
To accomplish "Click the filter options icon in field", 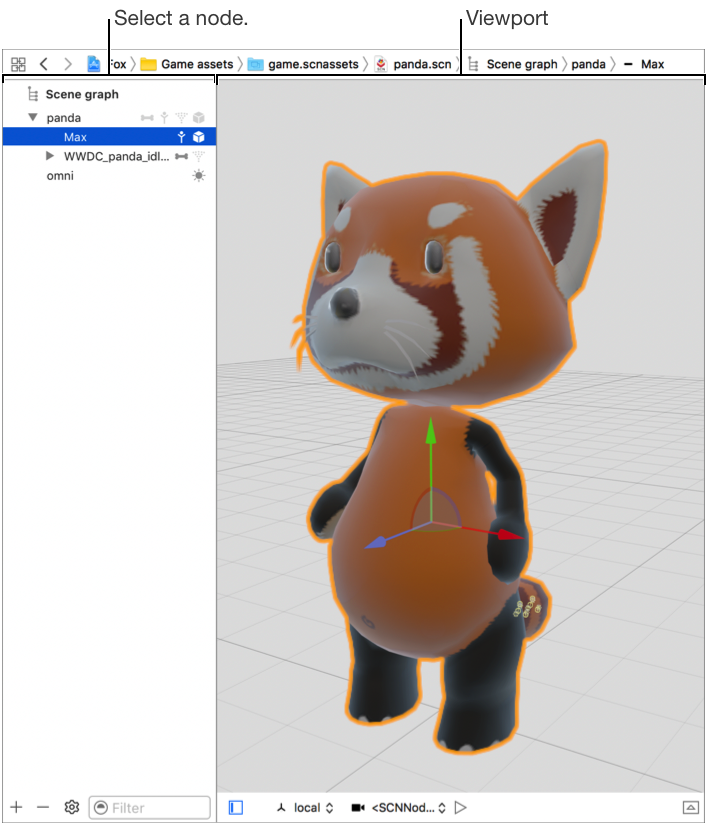I will point(101,807).
